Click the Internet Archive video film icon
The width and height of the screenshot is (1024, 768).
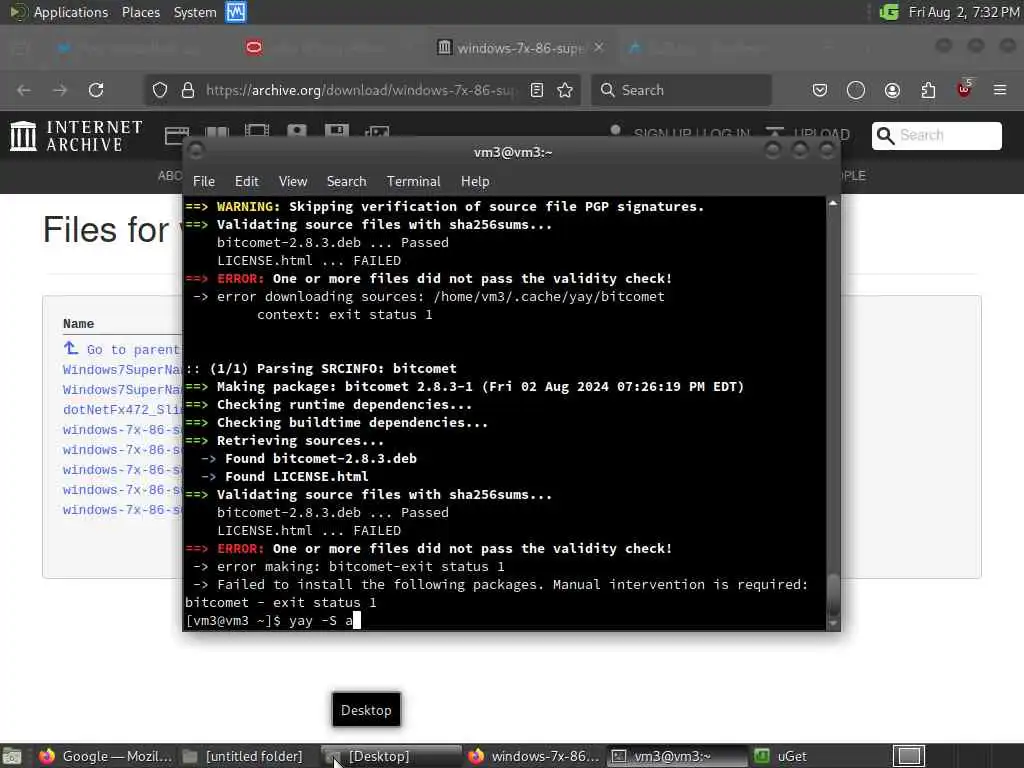(x=257, y=131)
